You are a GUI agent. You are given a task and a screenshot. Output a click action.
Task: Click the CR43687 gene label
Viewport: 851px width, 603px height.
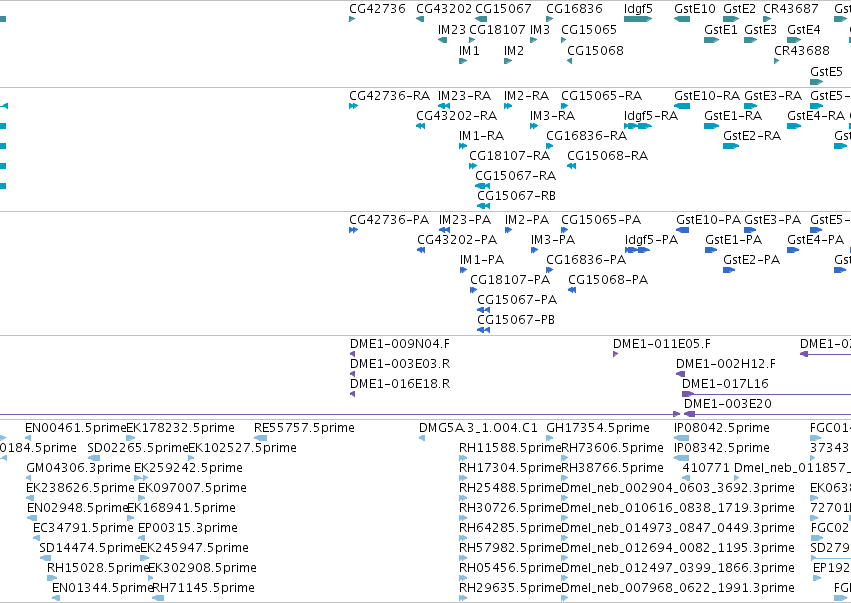[791, 9]
